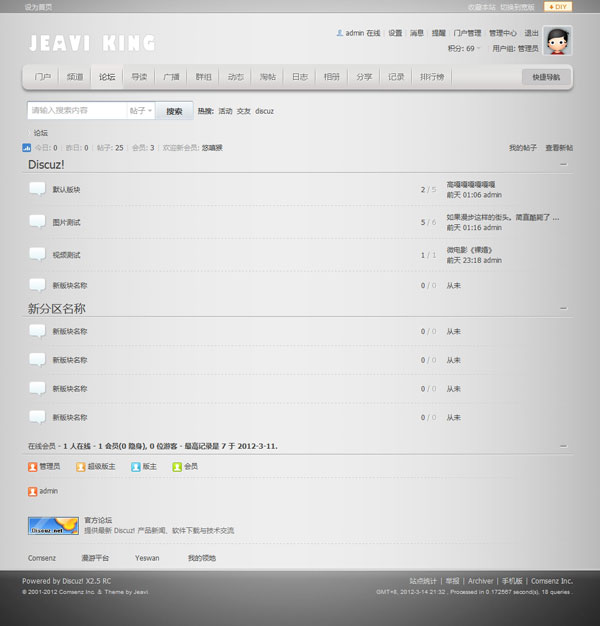Open the 站点统计 footer link
Image resolution: width=600 pixels, height=626 pixels.
423,581
